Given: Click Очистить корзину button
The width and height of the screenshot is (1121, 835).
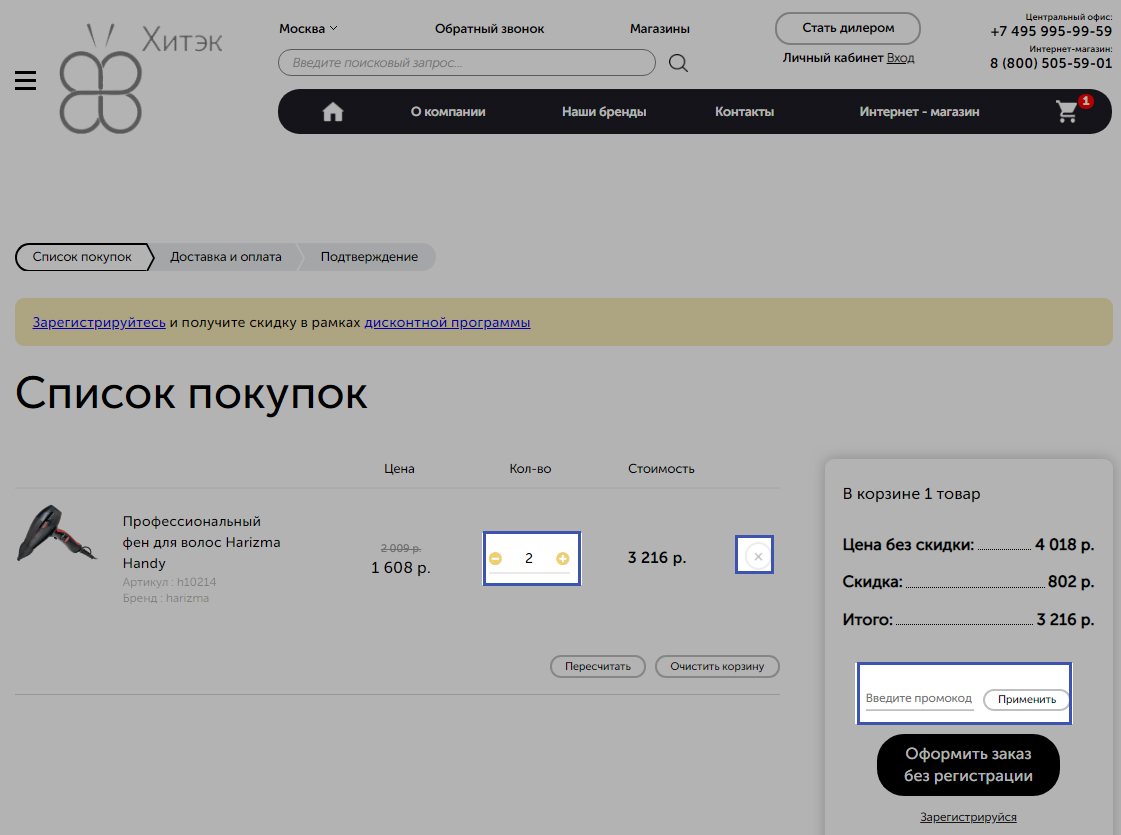Looking at the screenshot, I should tap(717, 667).
